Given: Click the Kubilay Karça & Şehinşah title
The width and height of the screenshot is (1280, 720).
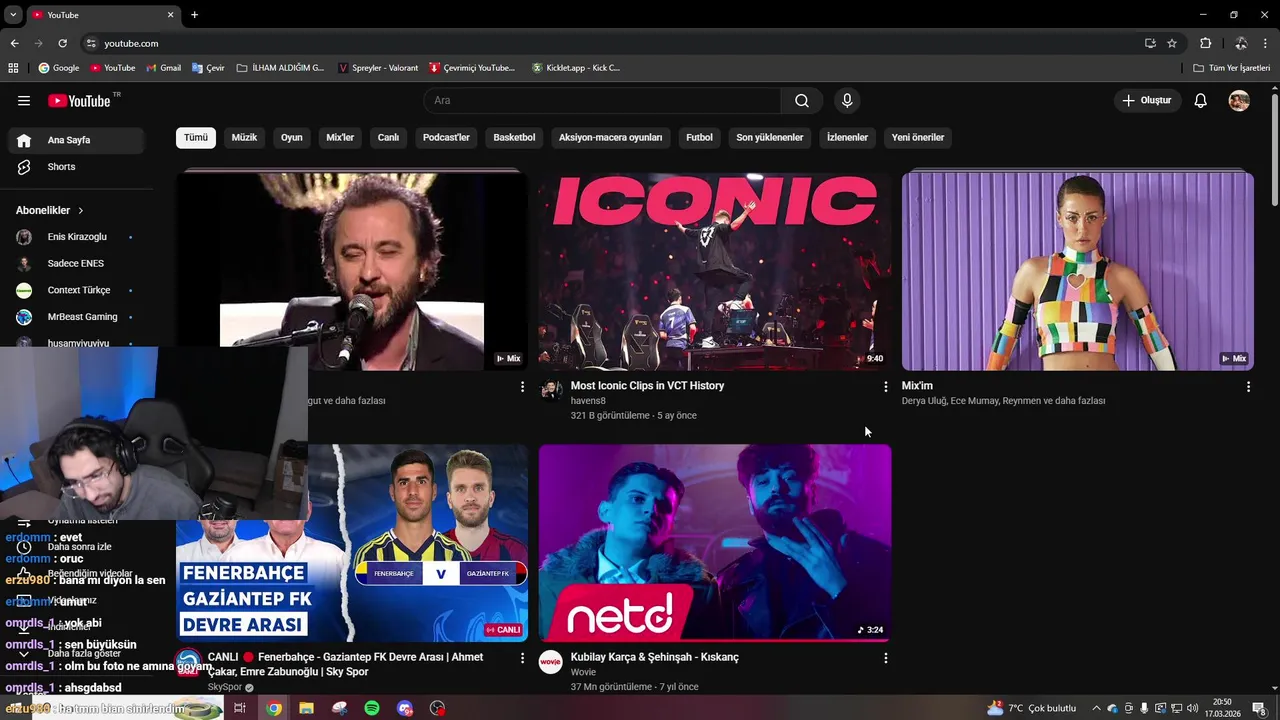Looking at the screenshot, I should 654,657.
